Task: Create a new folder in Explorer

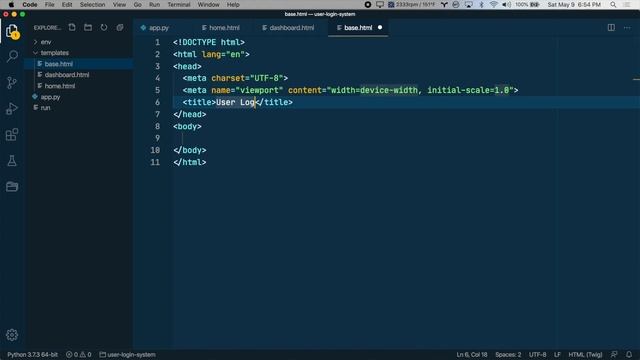Action: (x=88, y=27)
